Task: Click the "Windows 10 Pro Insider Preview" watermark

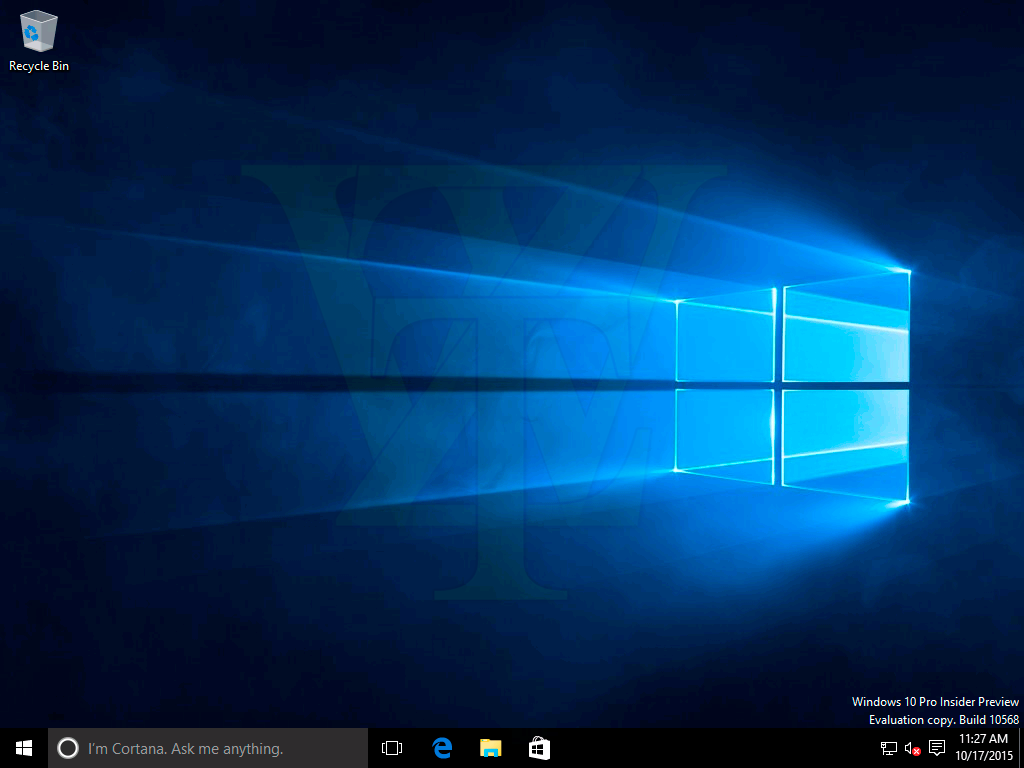Action: [x=935, y=702]
